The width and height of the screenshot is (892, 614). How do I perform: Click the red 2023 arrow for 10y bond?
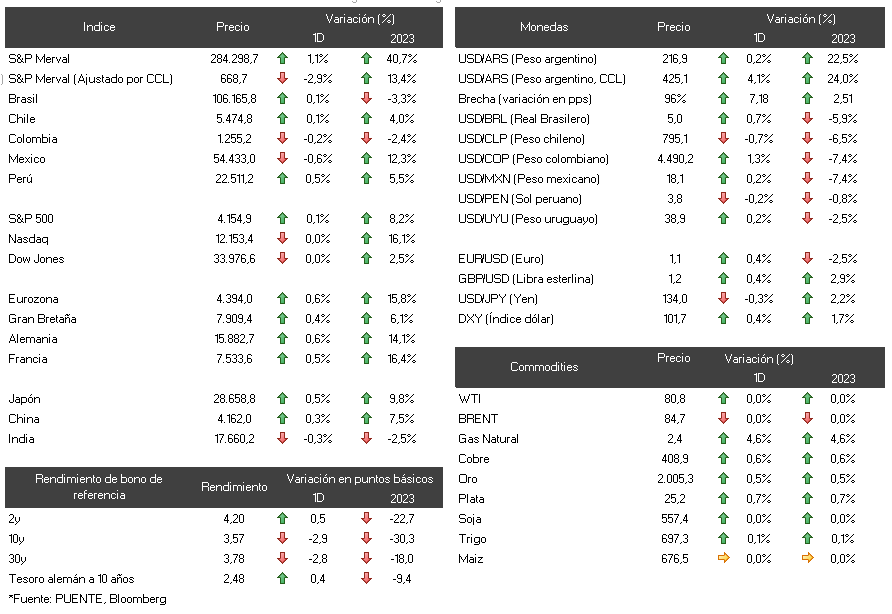[366, 538]
